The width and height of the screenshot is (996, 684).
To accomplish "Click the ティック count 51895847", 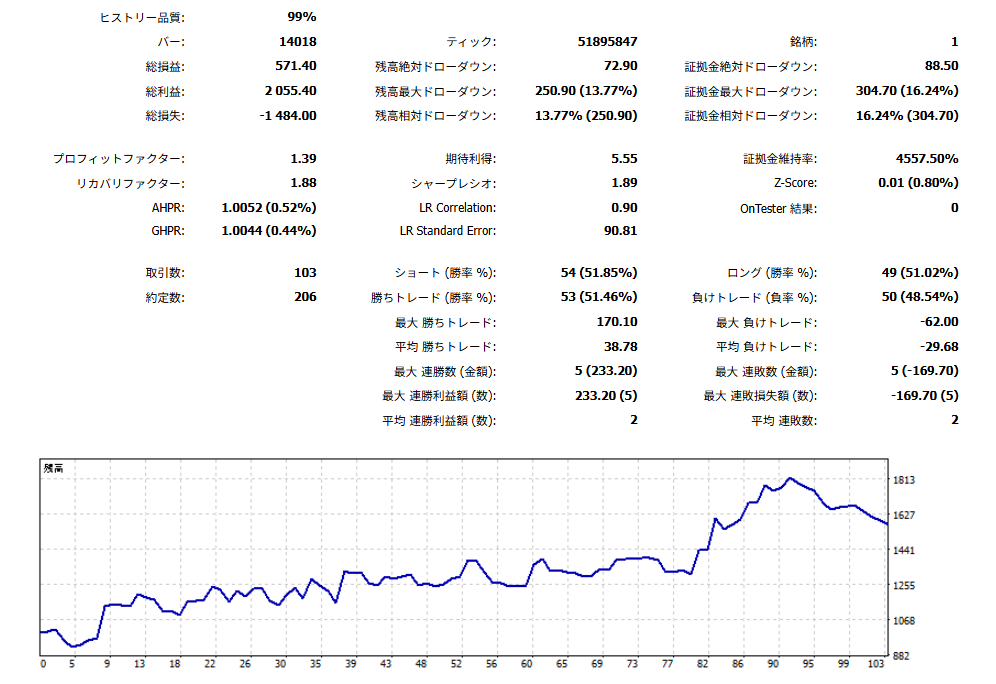I will [x=607, y=42].
